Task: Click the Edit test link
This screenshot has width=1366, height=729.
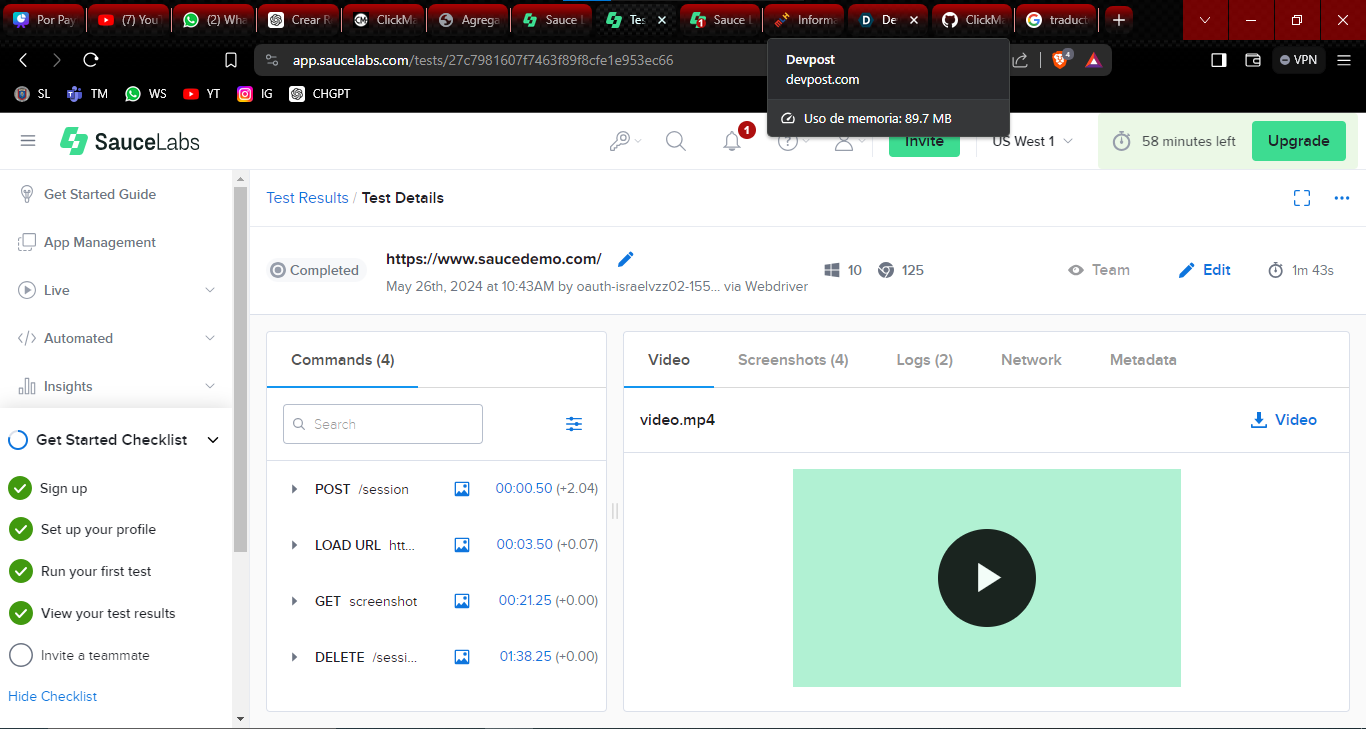Action: tap(1205, 270)
